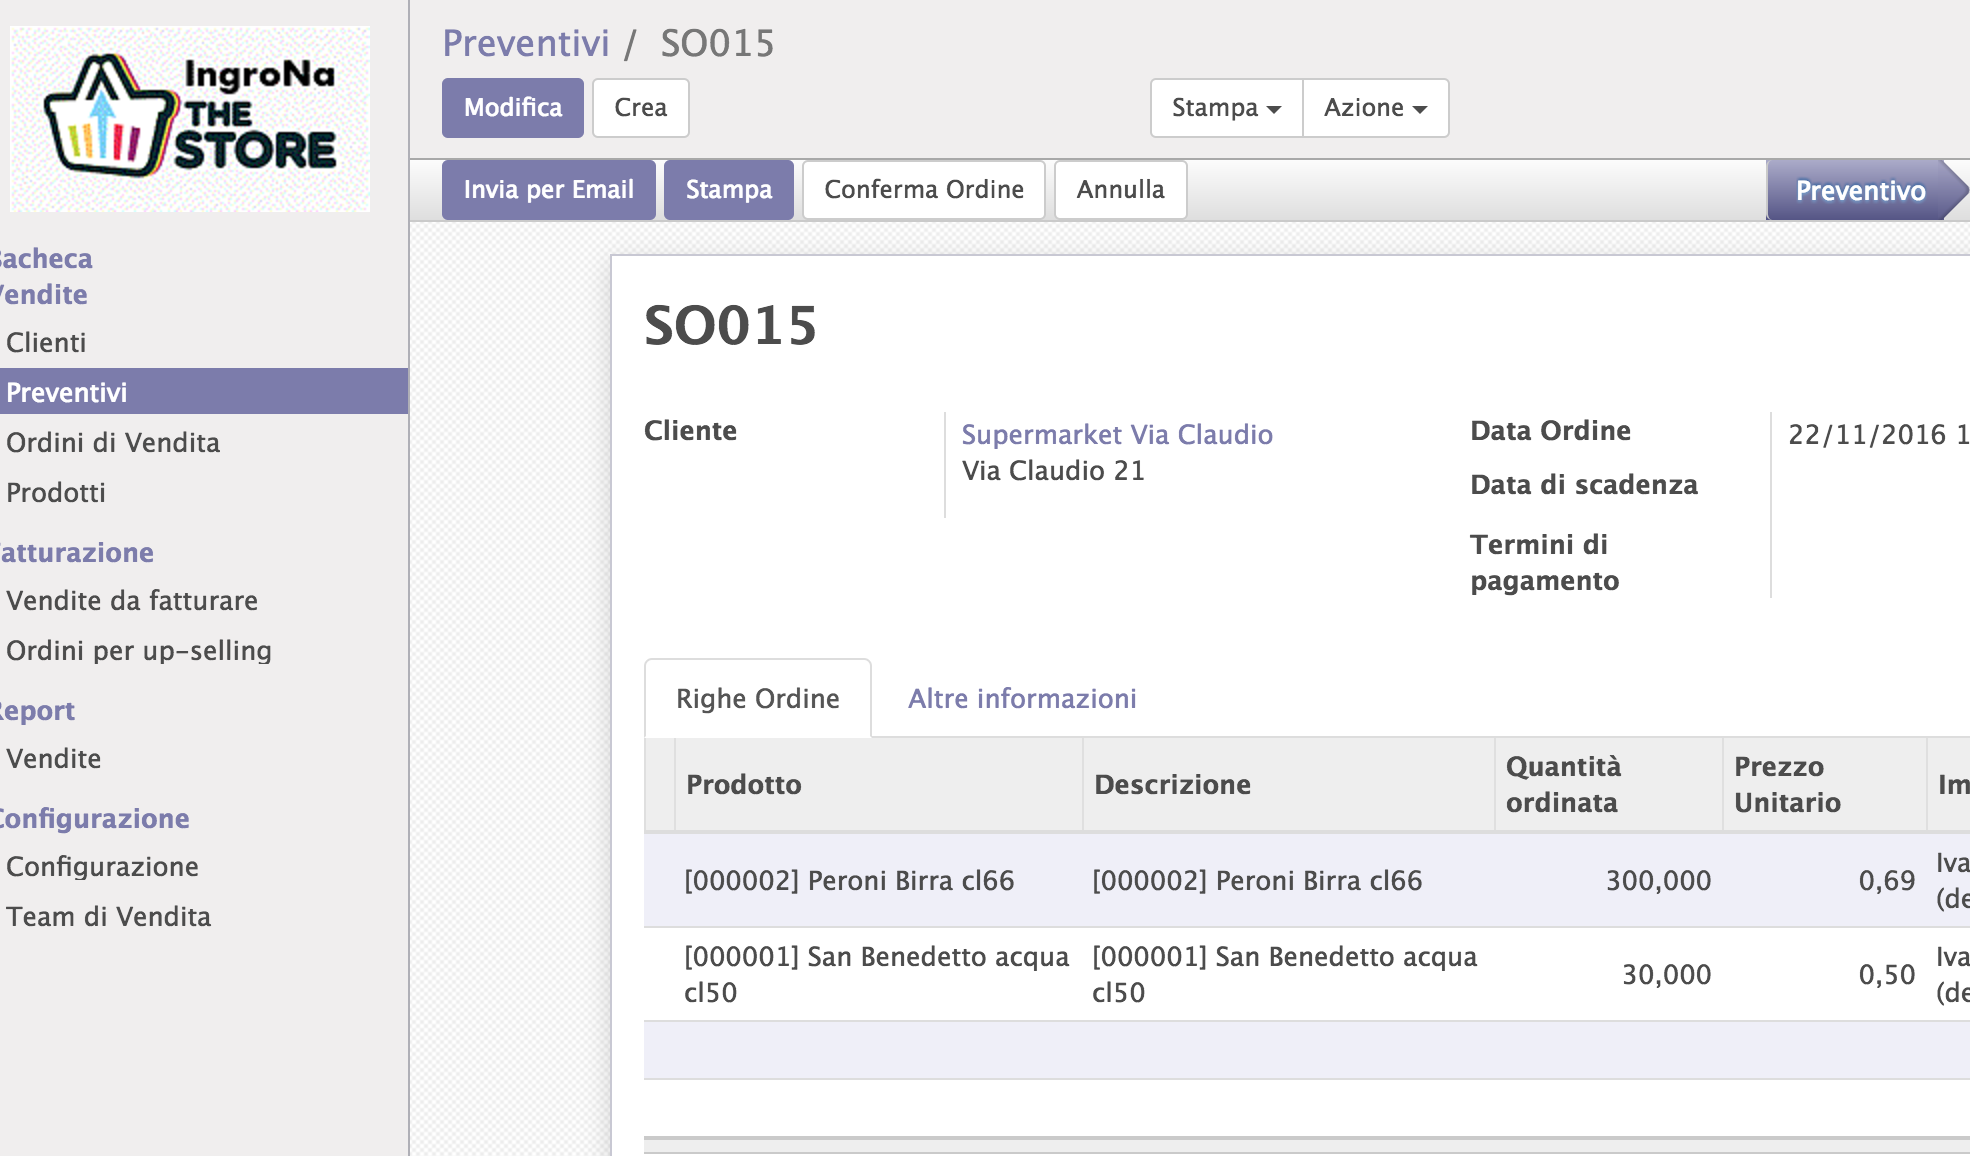Image resolution: width=1970 pixels, height=1156 pixels.
Task: Open Clienti in the sidebar
Action: (46, 343)
